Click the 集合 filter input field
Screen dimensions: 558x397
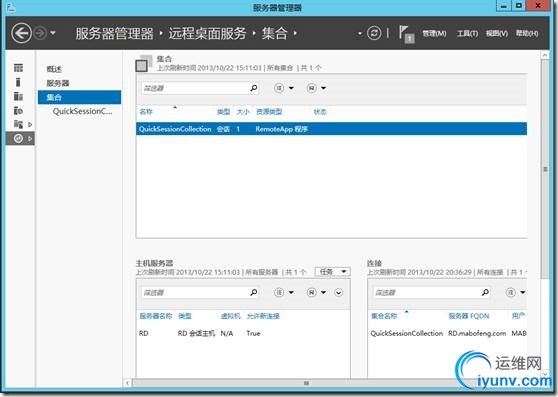click(x=195, y=88)
